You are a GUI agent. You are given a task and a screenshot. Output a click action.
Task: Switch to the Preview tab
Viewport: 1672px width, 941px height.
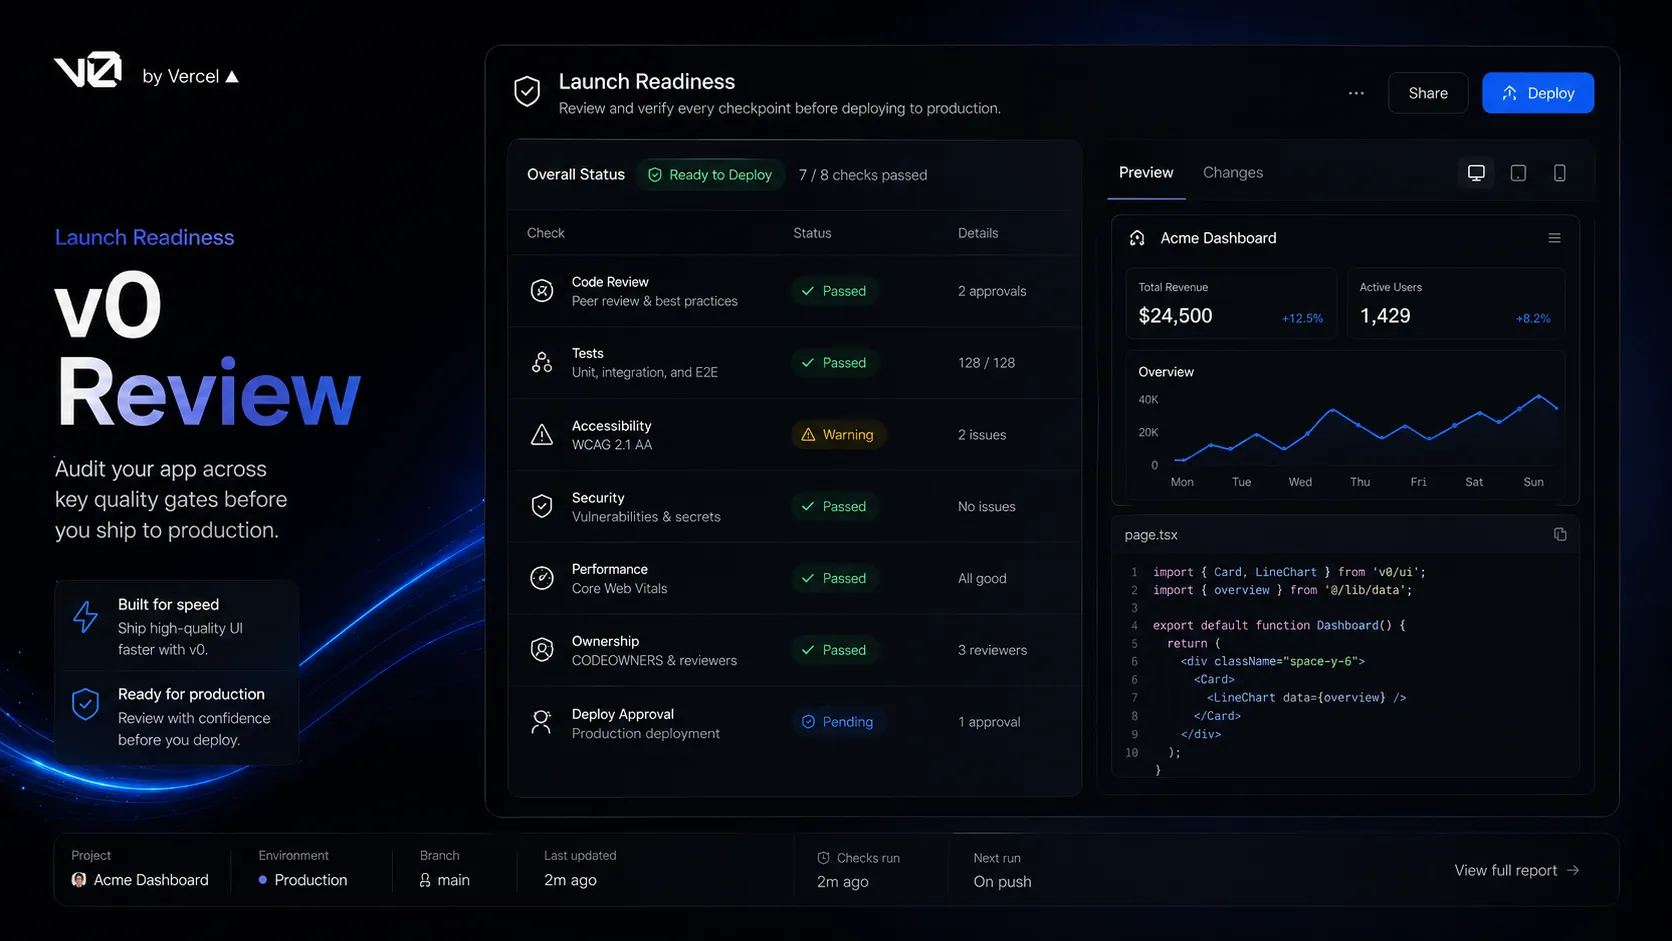point(1146,173)
